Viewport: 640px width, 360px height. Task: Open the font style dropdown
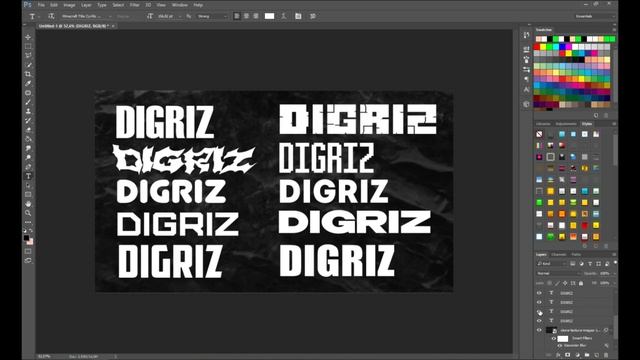129,16
